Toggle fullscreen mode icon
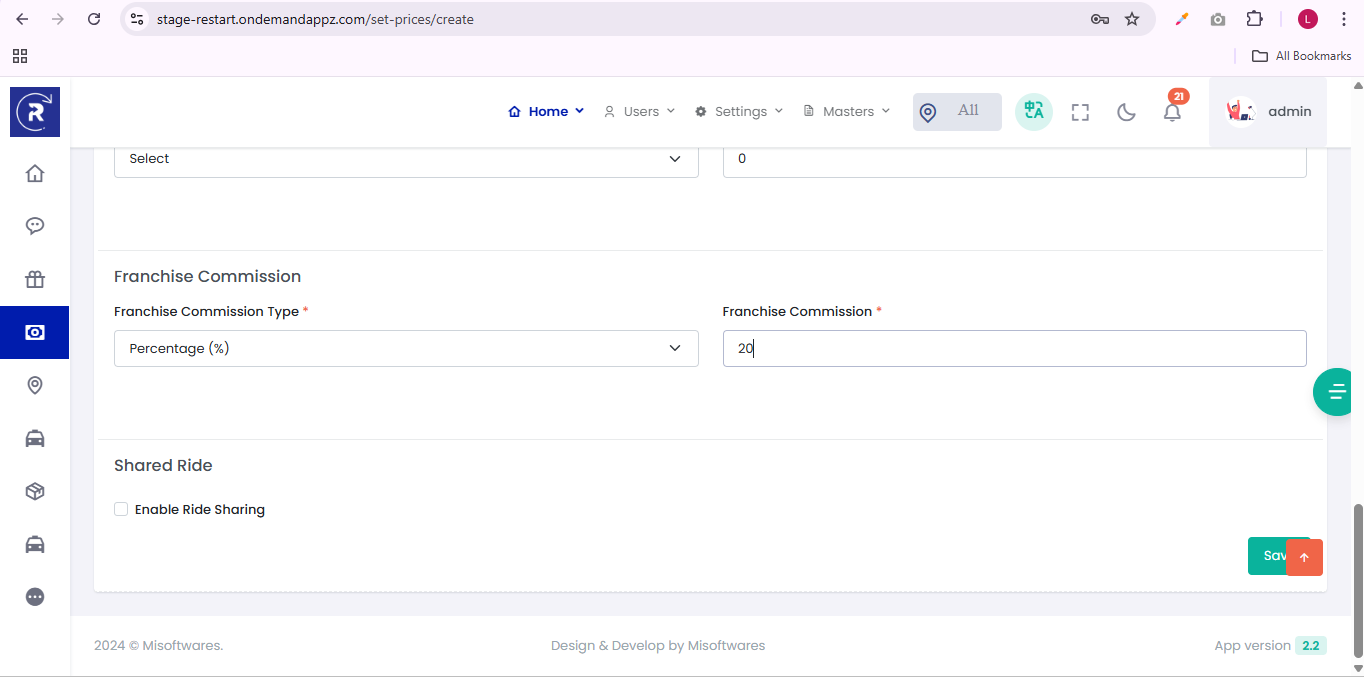The image size is (1364, 677). click(x=1080, y=112)
